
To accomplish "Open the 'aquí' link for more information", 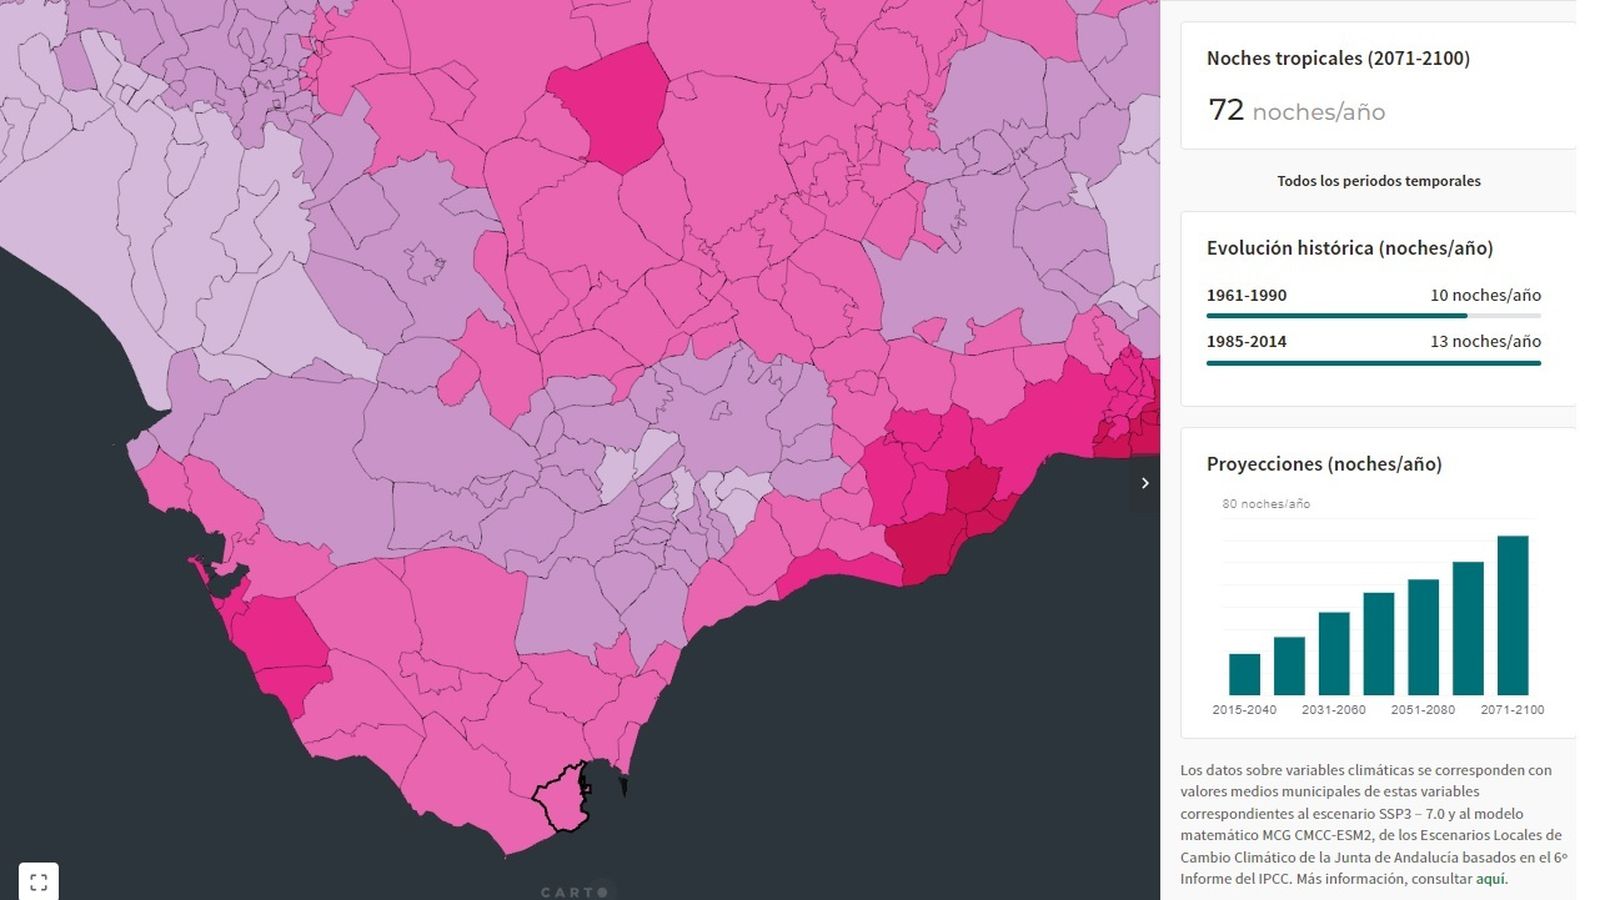I will click(x=1490, y=879).
